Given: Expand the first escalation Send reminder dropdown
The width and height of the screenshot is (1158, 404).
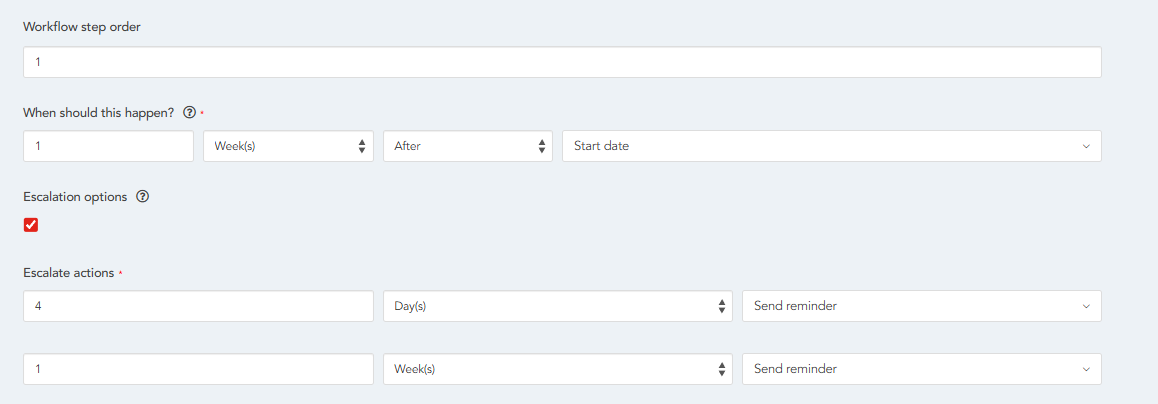Looking at the screenshot, I should tap(920, 306).
